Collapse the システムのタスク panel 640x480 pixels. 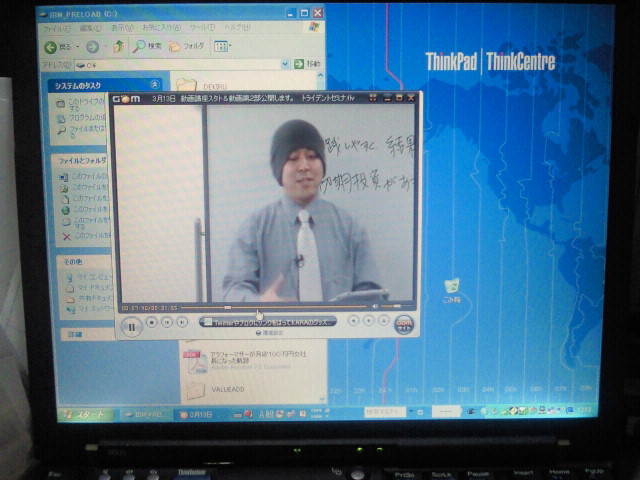[x=155, y=84]
